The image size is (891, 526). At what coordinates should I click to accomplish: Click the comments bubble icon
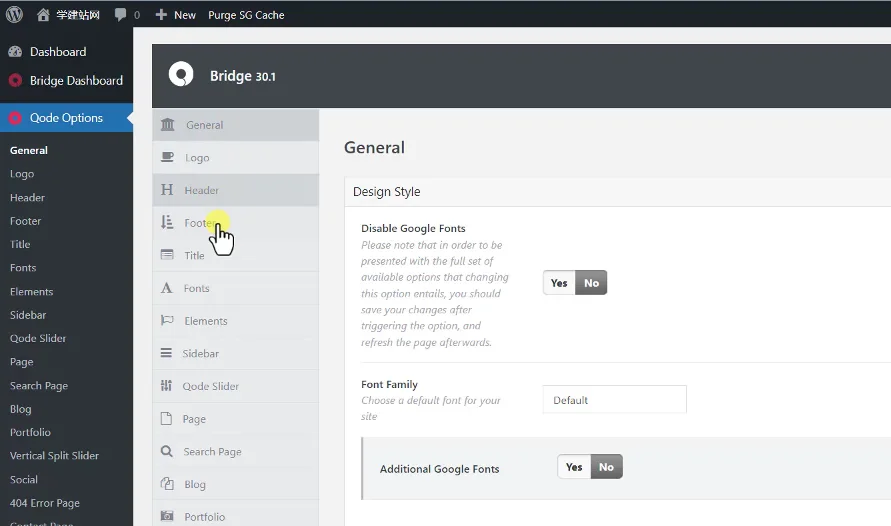[121, 15]
